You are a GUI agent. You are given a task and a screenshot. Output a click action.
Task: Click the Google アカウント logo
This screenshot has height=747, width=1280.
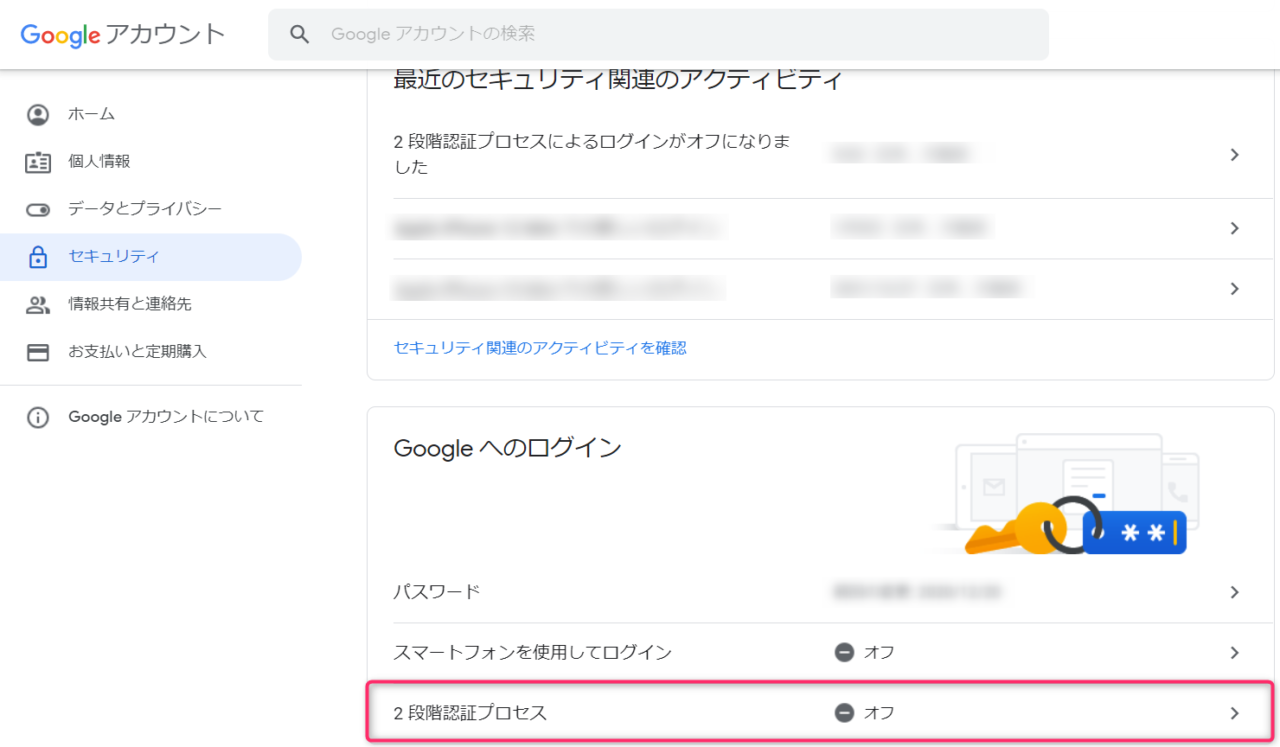tap(123, 34)
